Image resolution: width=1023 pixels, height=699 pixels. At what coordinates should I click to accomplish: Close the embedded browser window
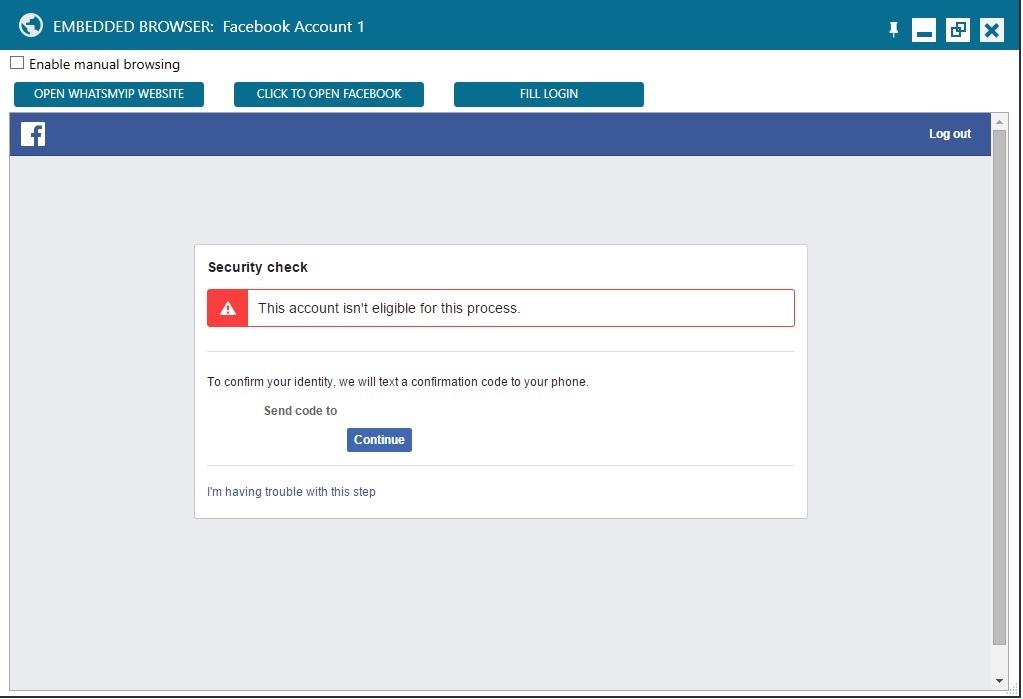pyautogui.click(x=992, y=30)
